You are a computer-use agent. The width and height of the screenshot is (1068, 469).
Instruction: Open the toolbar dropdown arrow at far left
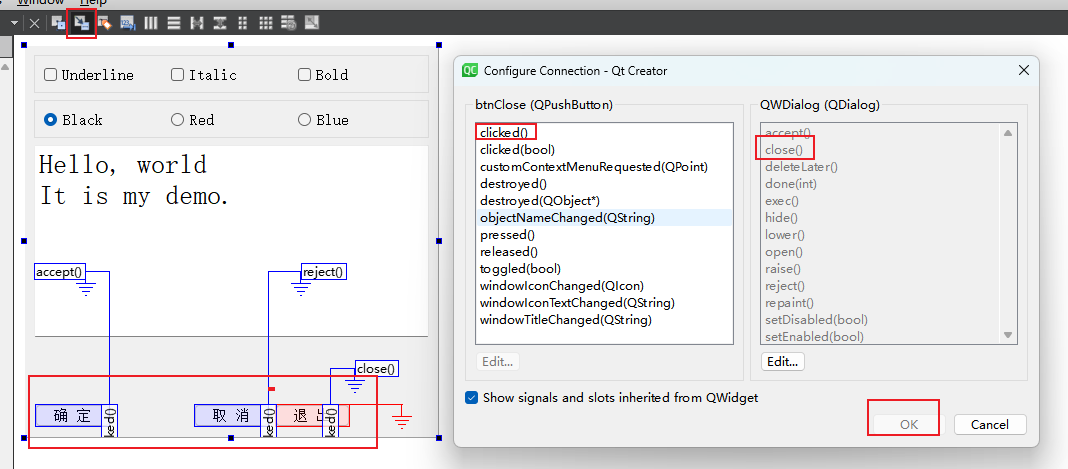[x=14, y=22]
